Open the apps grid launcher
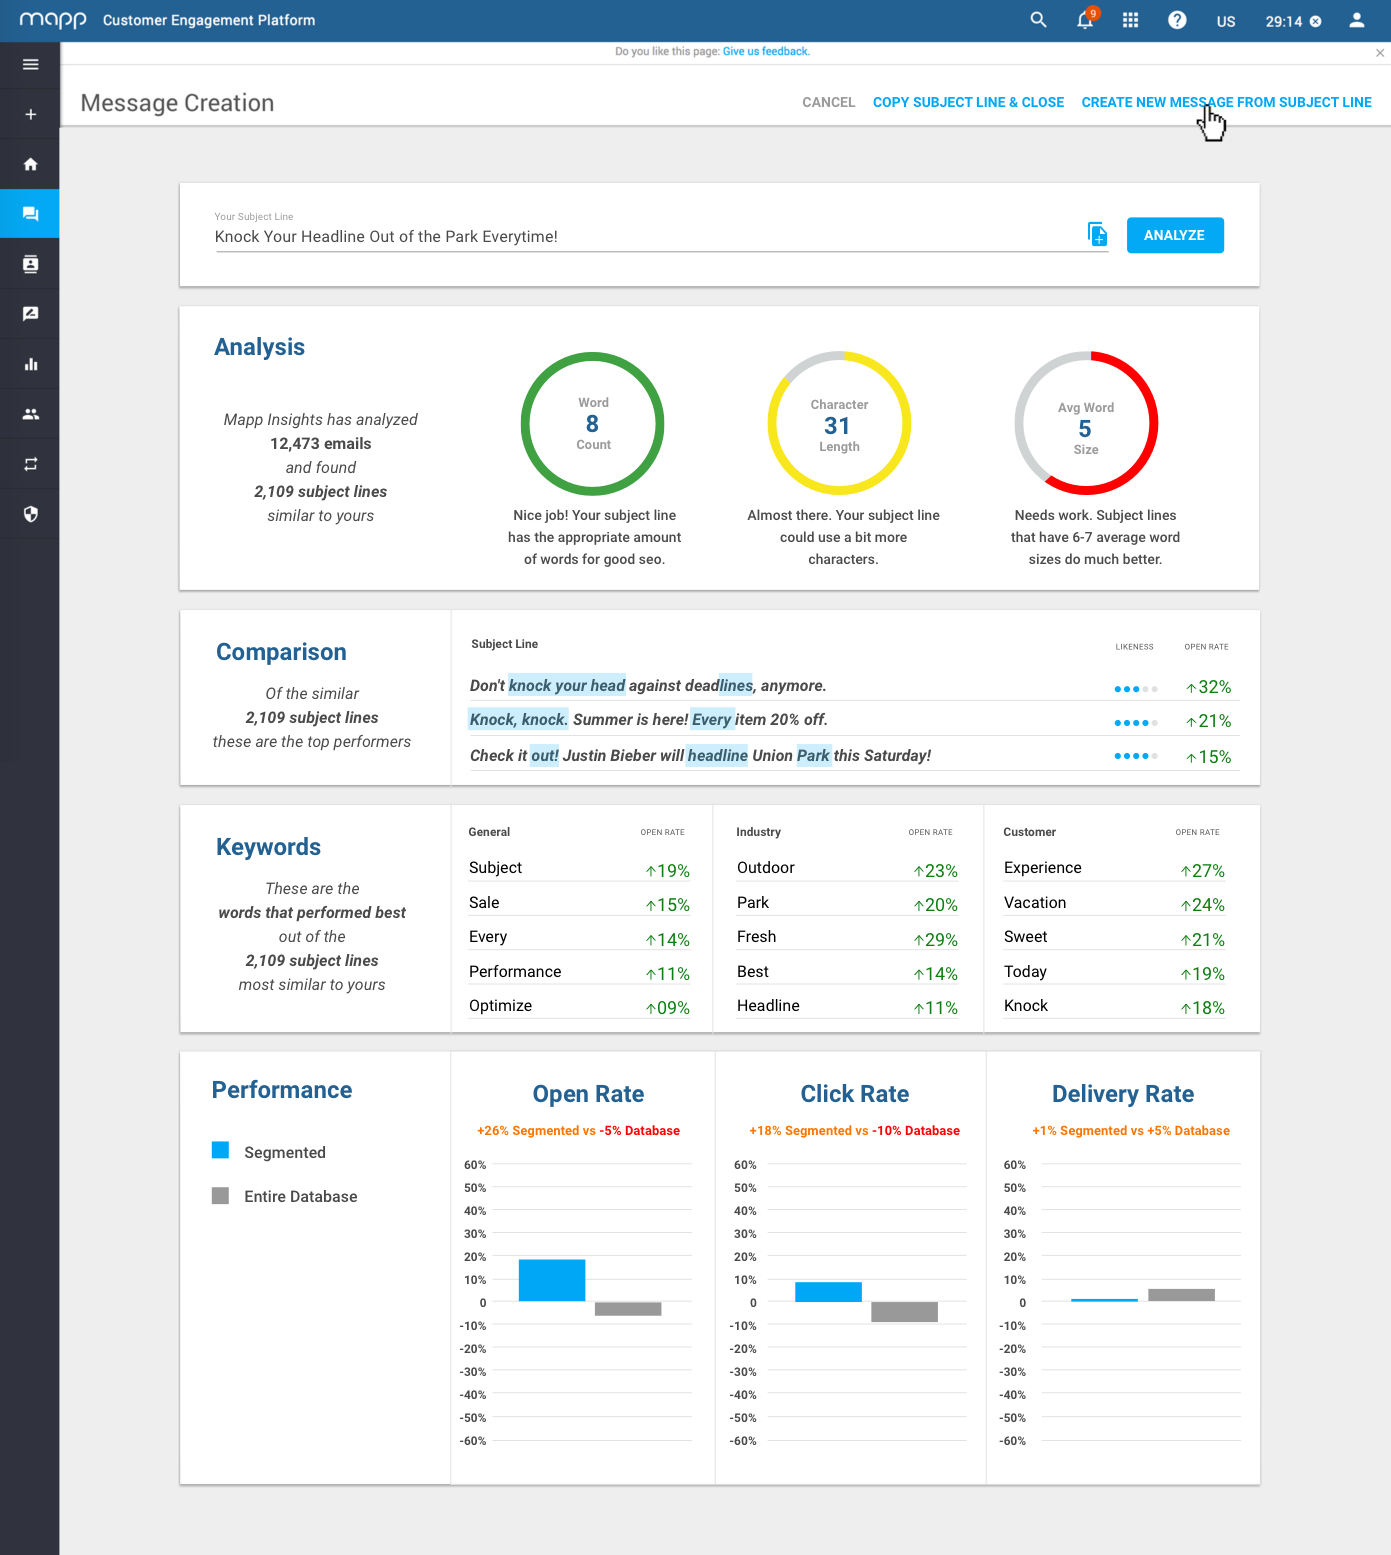 [x=1130, y=20]
